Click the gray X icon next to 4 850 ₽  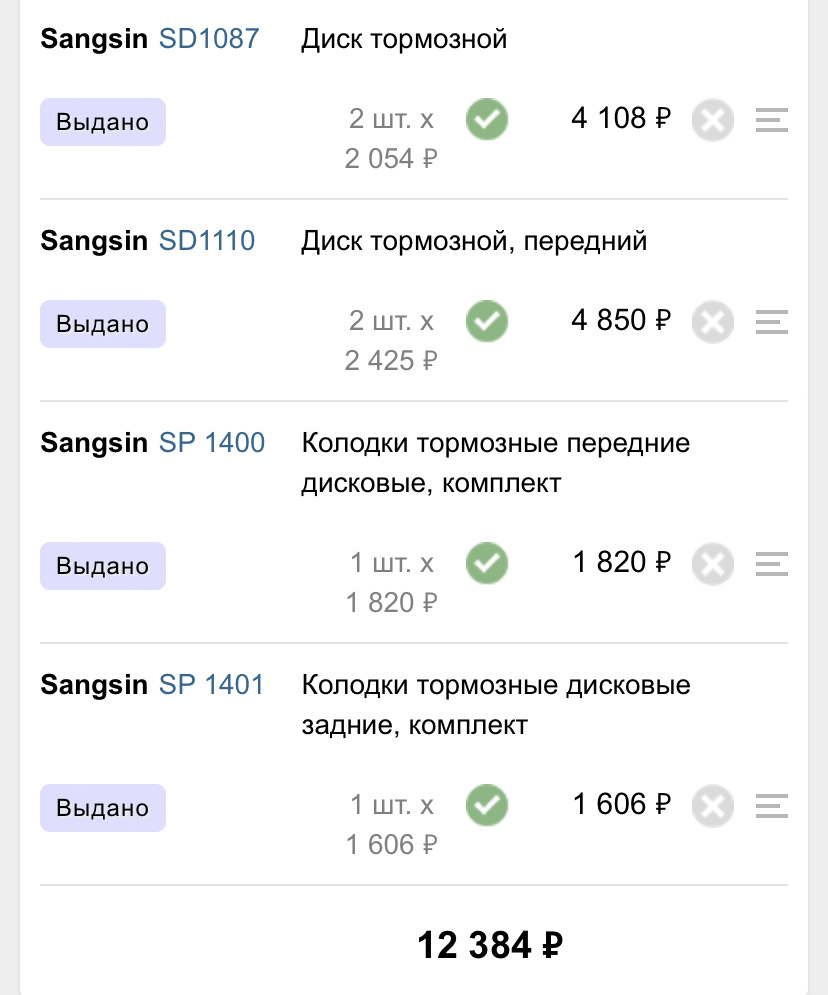click(713, 321)
